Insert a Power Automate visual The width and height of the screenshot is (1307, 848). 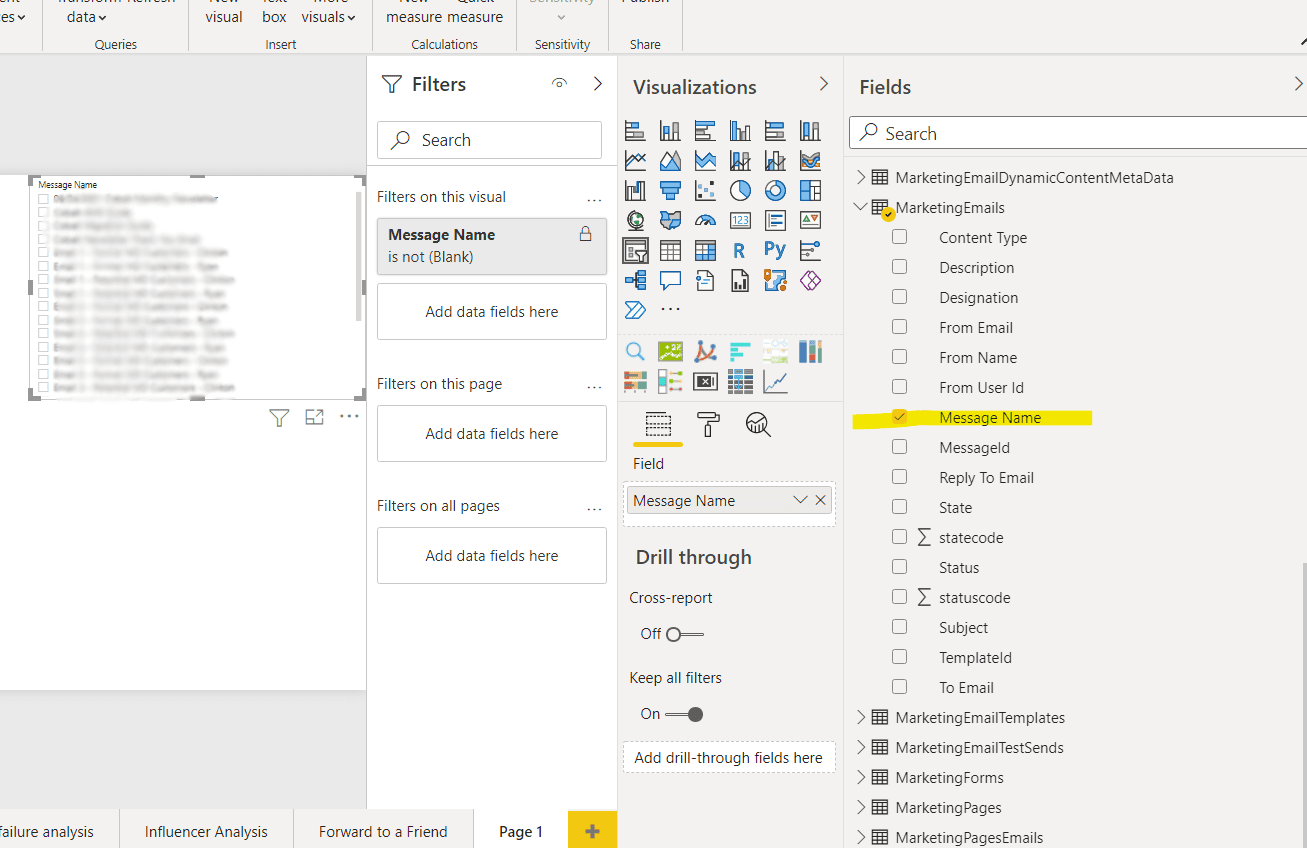coord(634,308)
